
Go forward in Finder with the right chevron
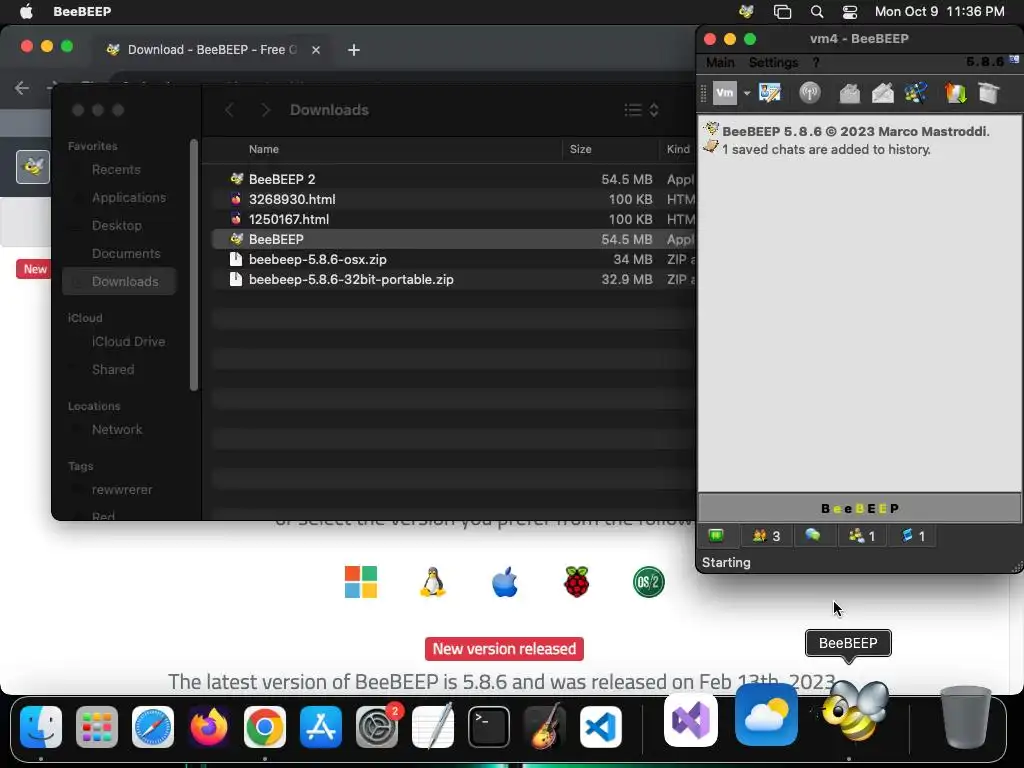click(264, 110)
